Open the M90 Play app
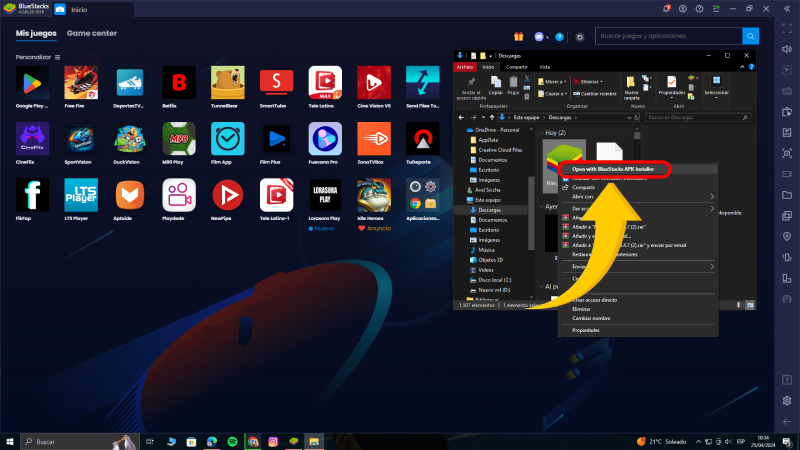This screenshot has width=800, height=450. (x=179, y=139)
